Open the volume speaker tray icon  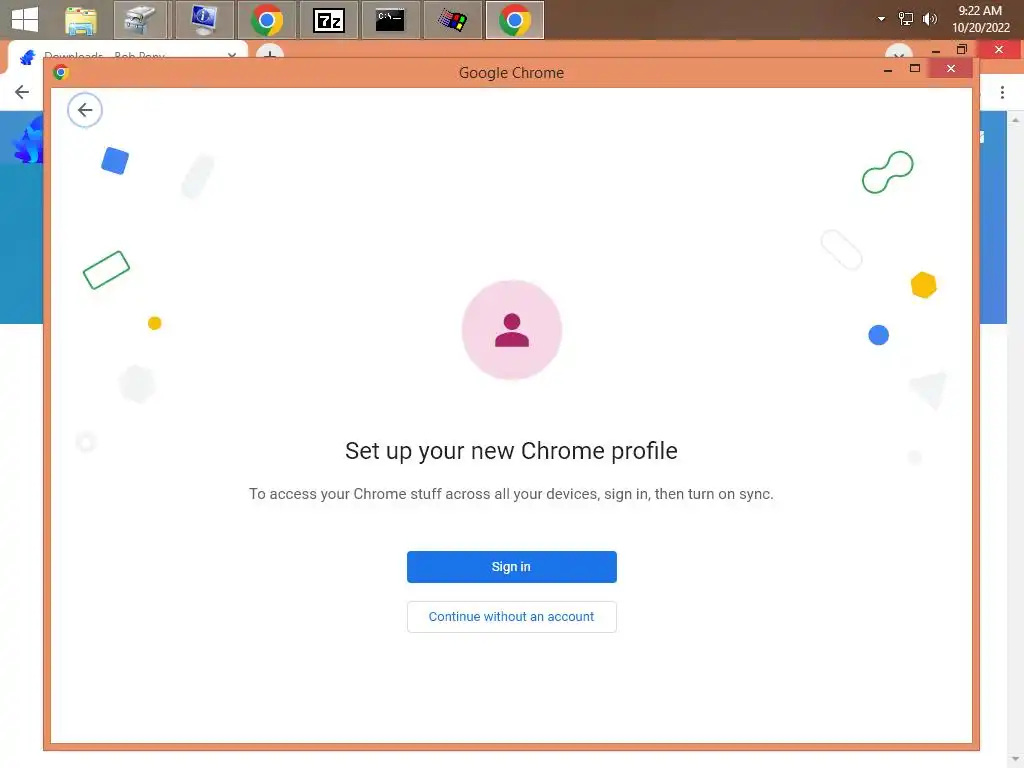point(929,19)
